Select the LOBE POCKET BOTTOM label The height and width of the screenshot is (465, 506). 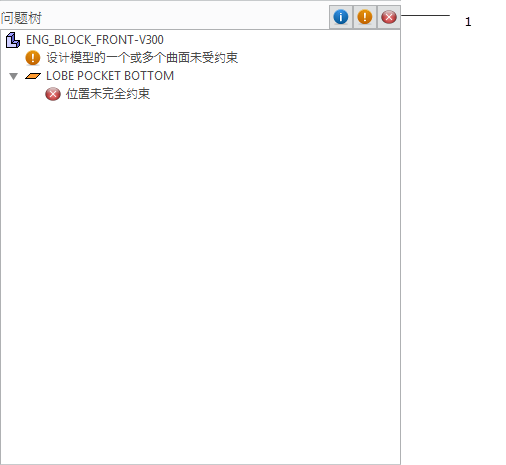(110, 76)
